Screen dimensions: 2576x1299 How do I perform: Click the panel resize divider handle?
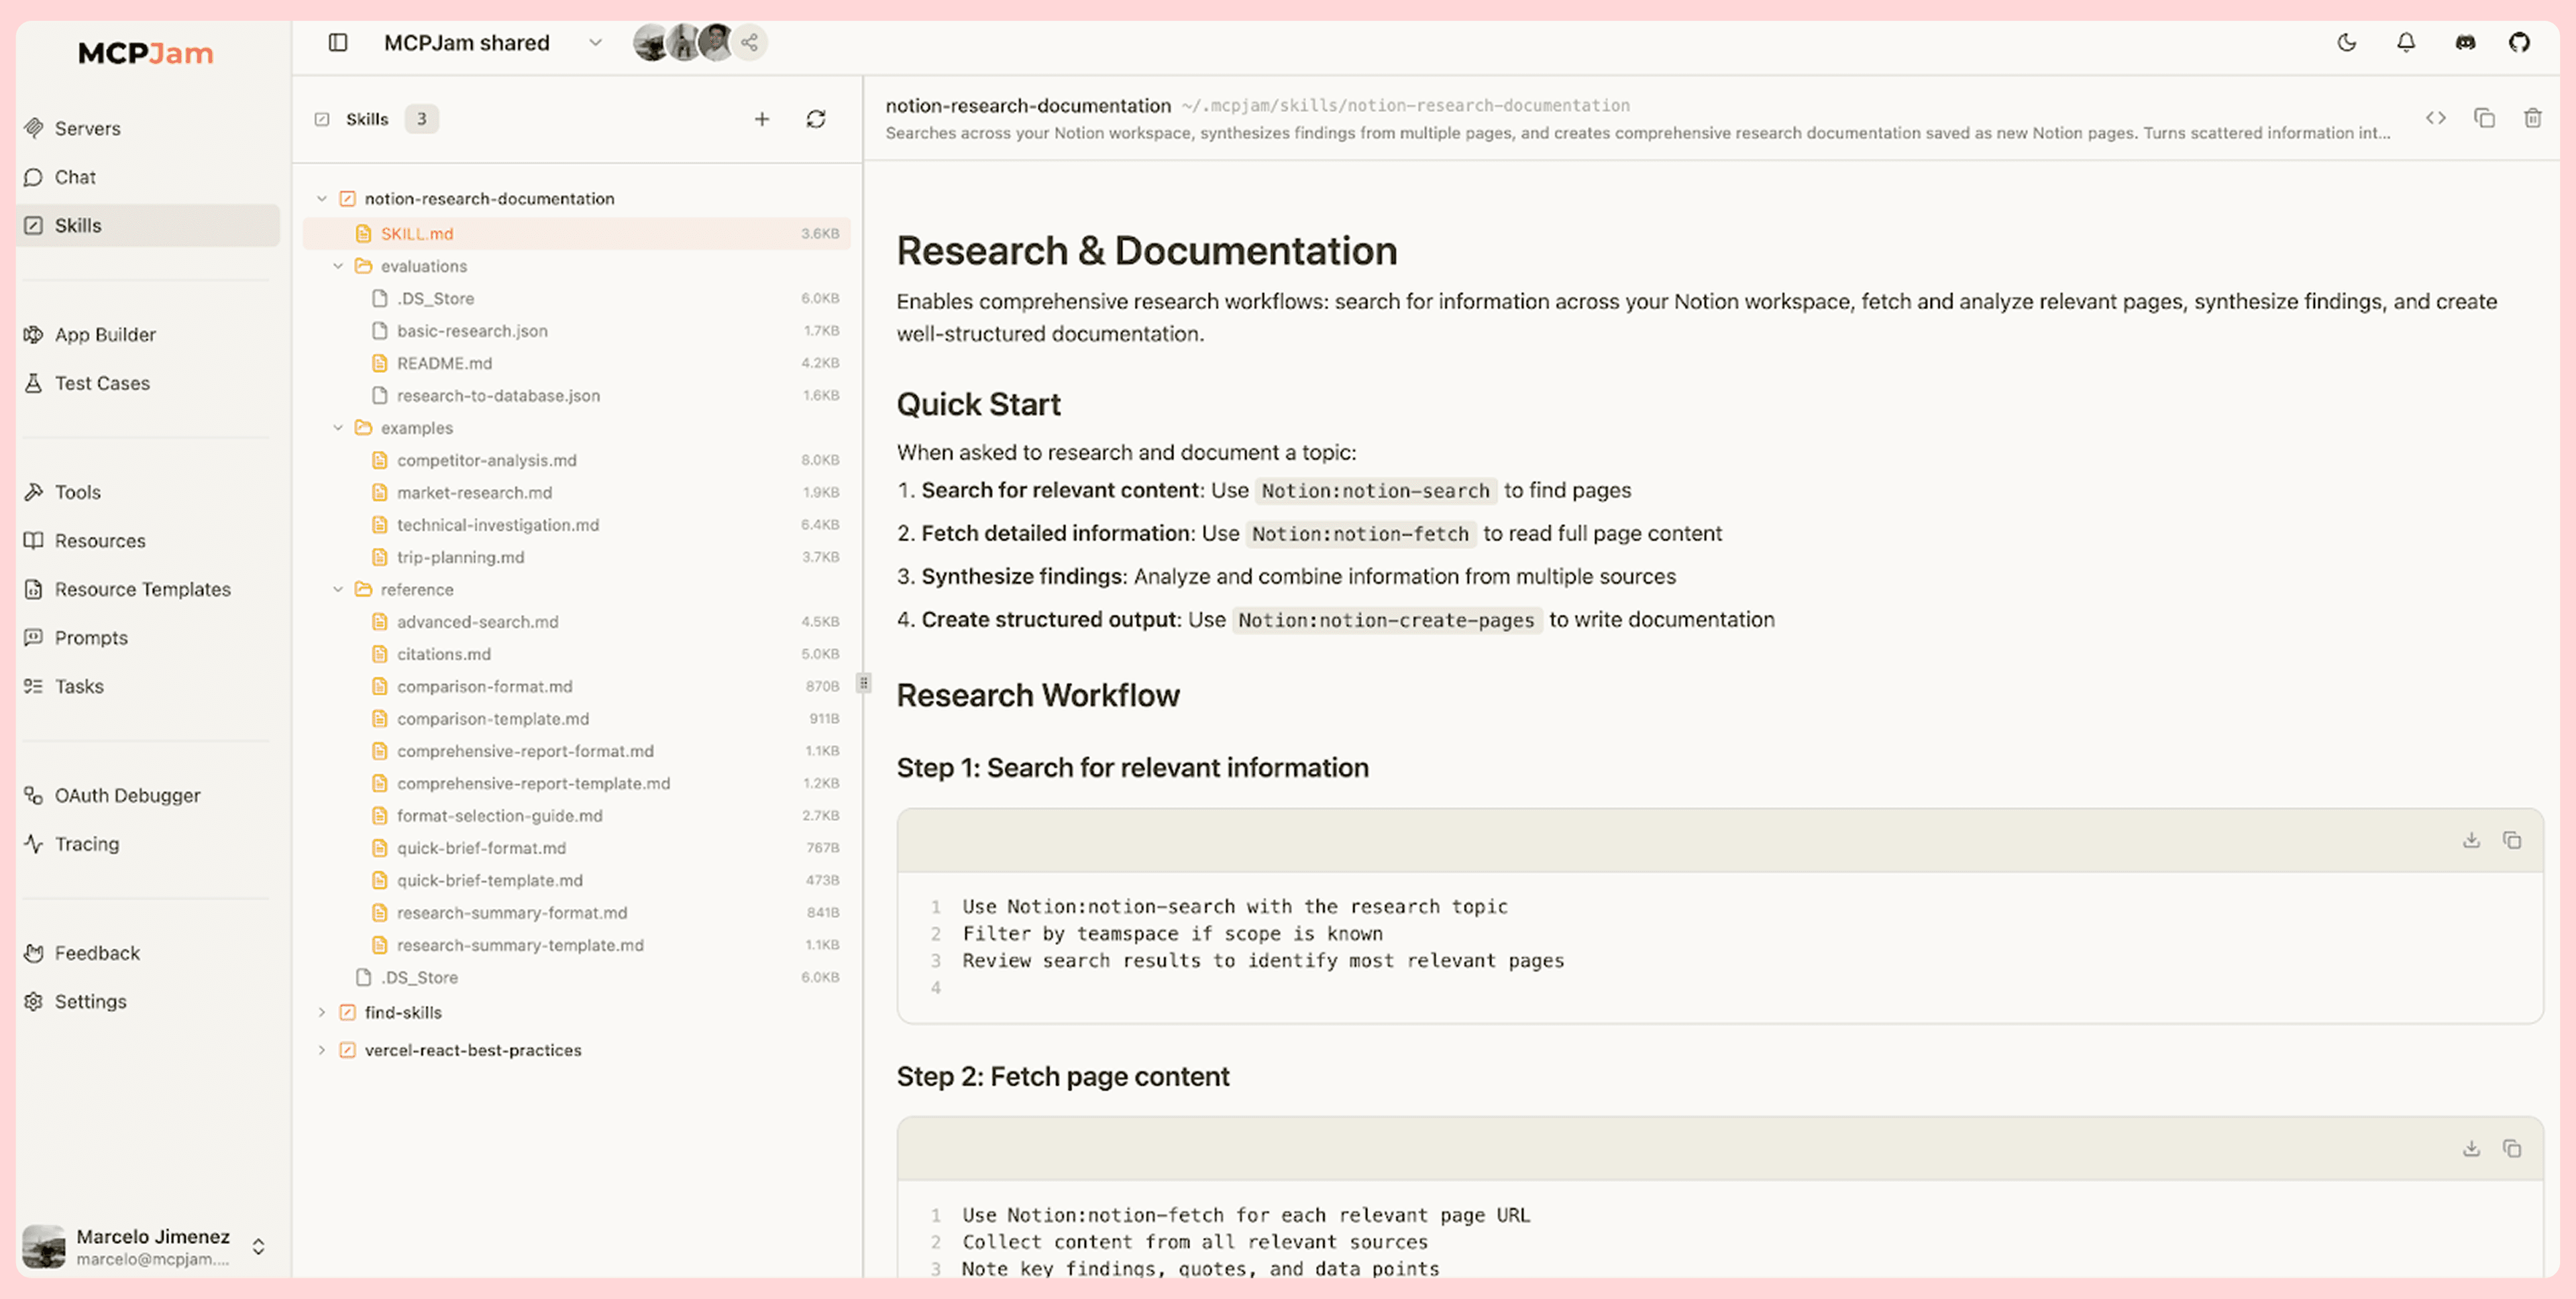click(x=863, y=683)
